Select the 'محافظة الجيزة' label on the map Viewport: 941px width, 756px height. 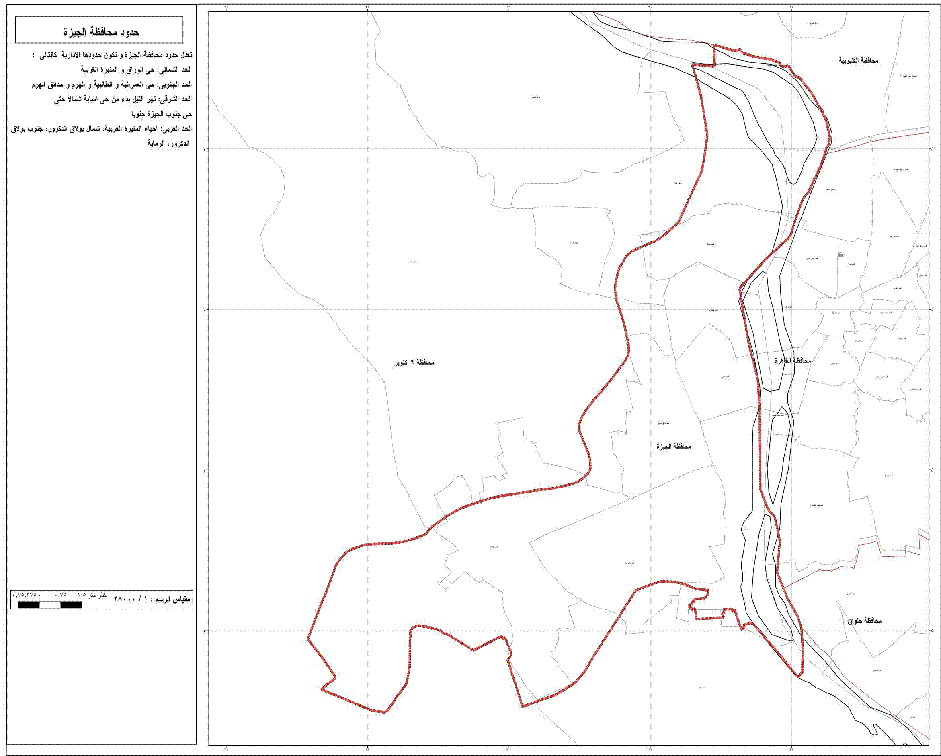pyautogui.click(x=670, y=445)
